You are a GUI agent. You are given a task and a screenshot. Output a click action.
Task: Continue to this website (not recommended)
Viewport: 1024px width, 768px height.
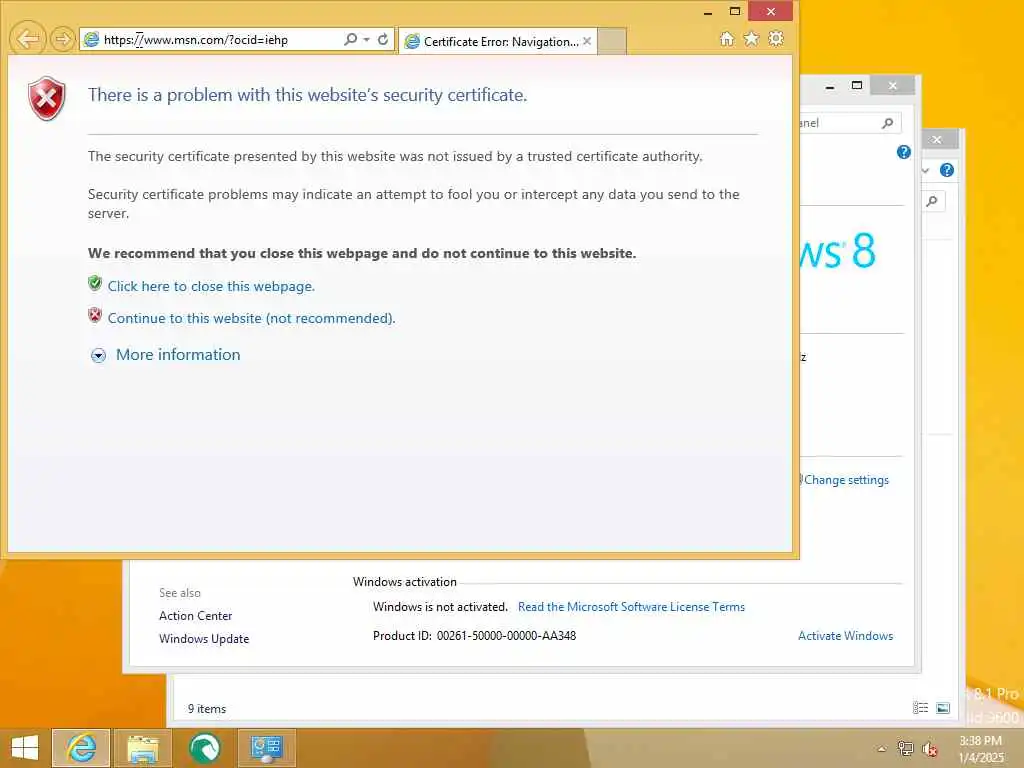251,318
